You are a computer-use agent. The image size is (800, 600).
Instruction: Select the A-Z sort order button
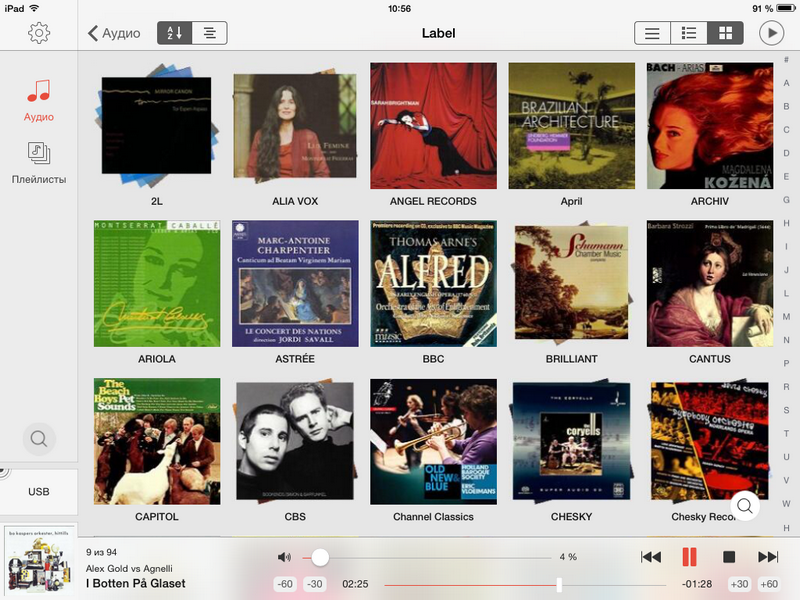(x=174, y=33)
